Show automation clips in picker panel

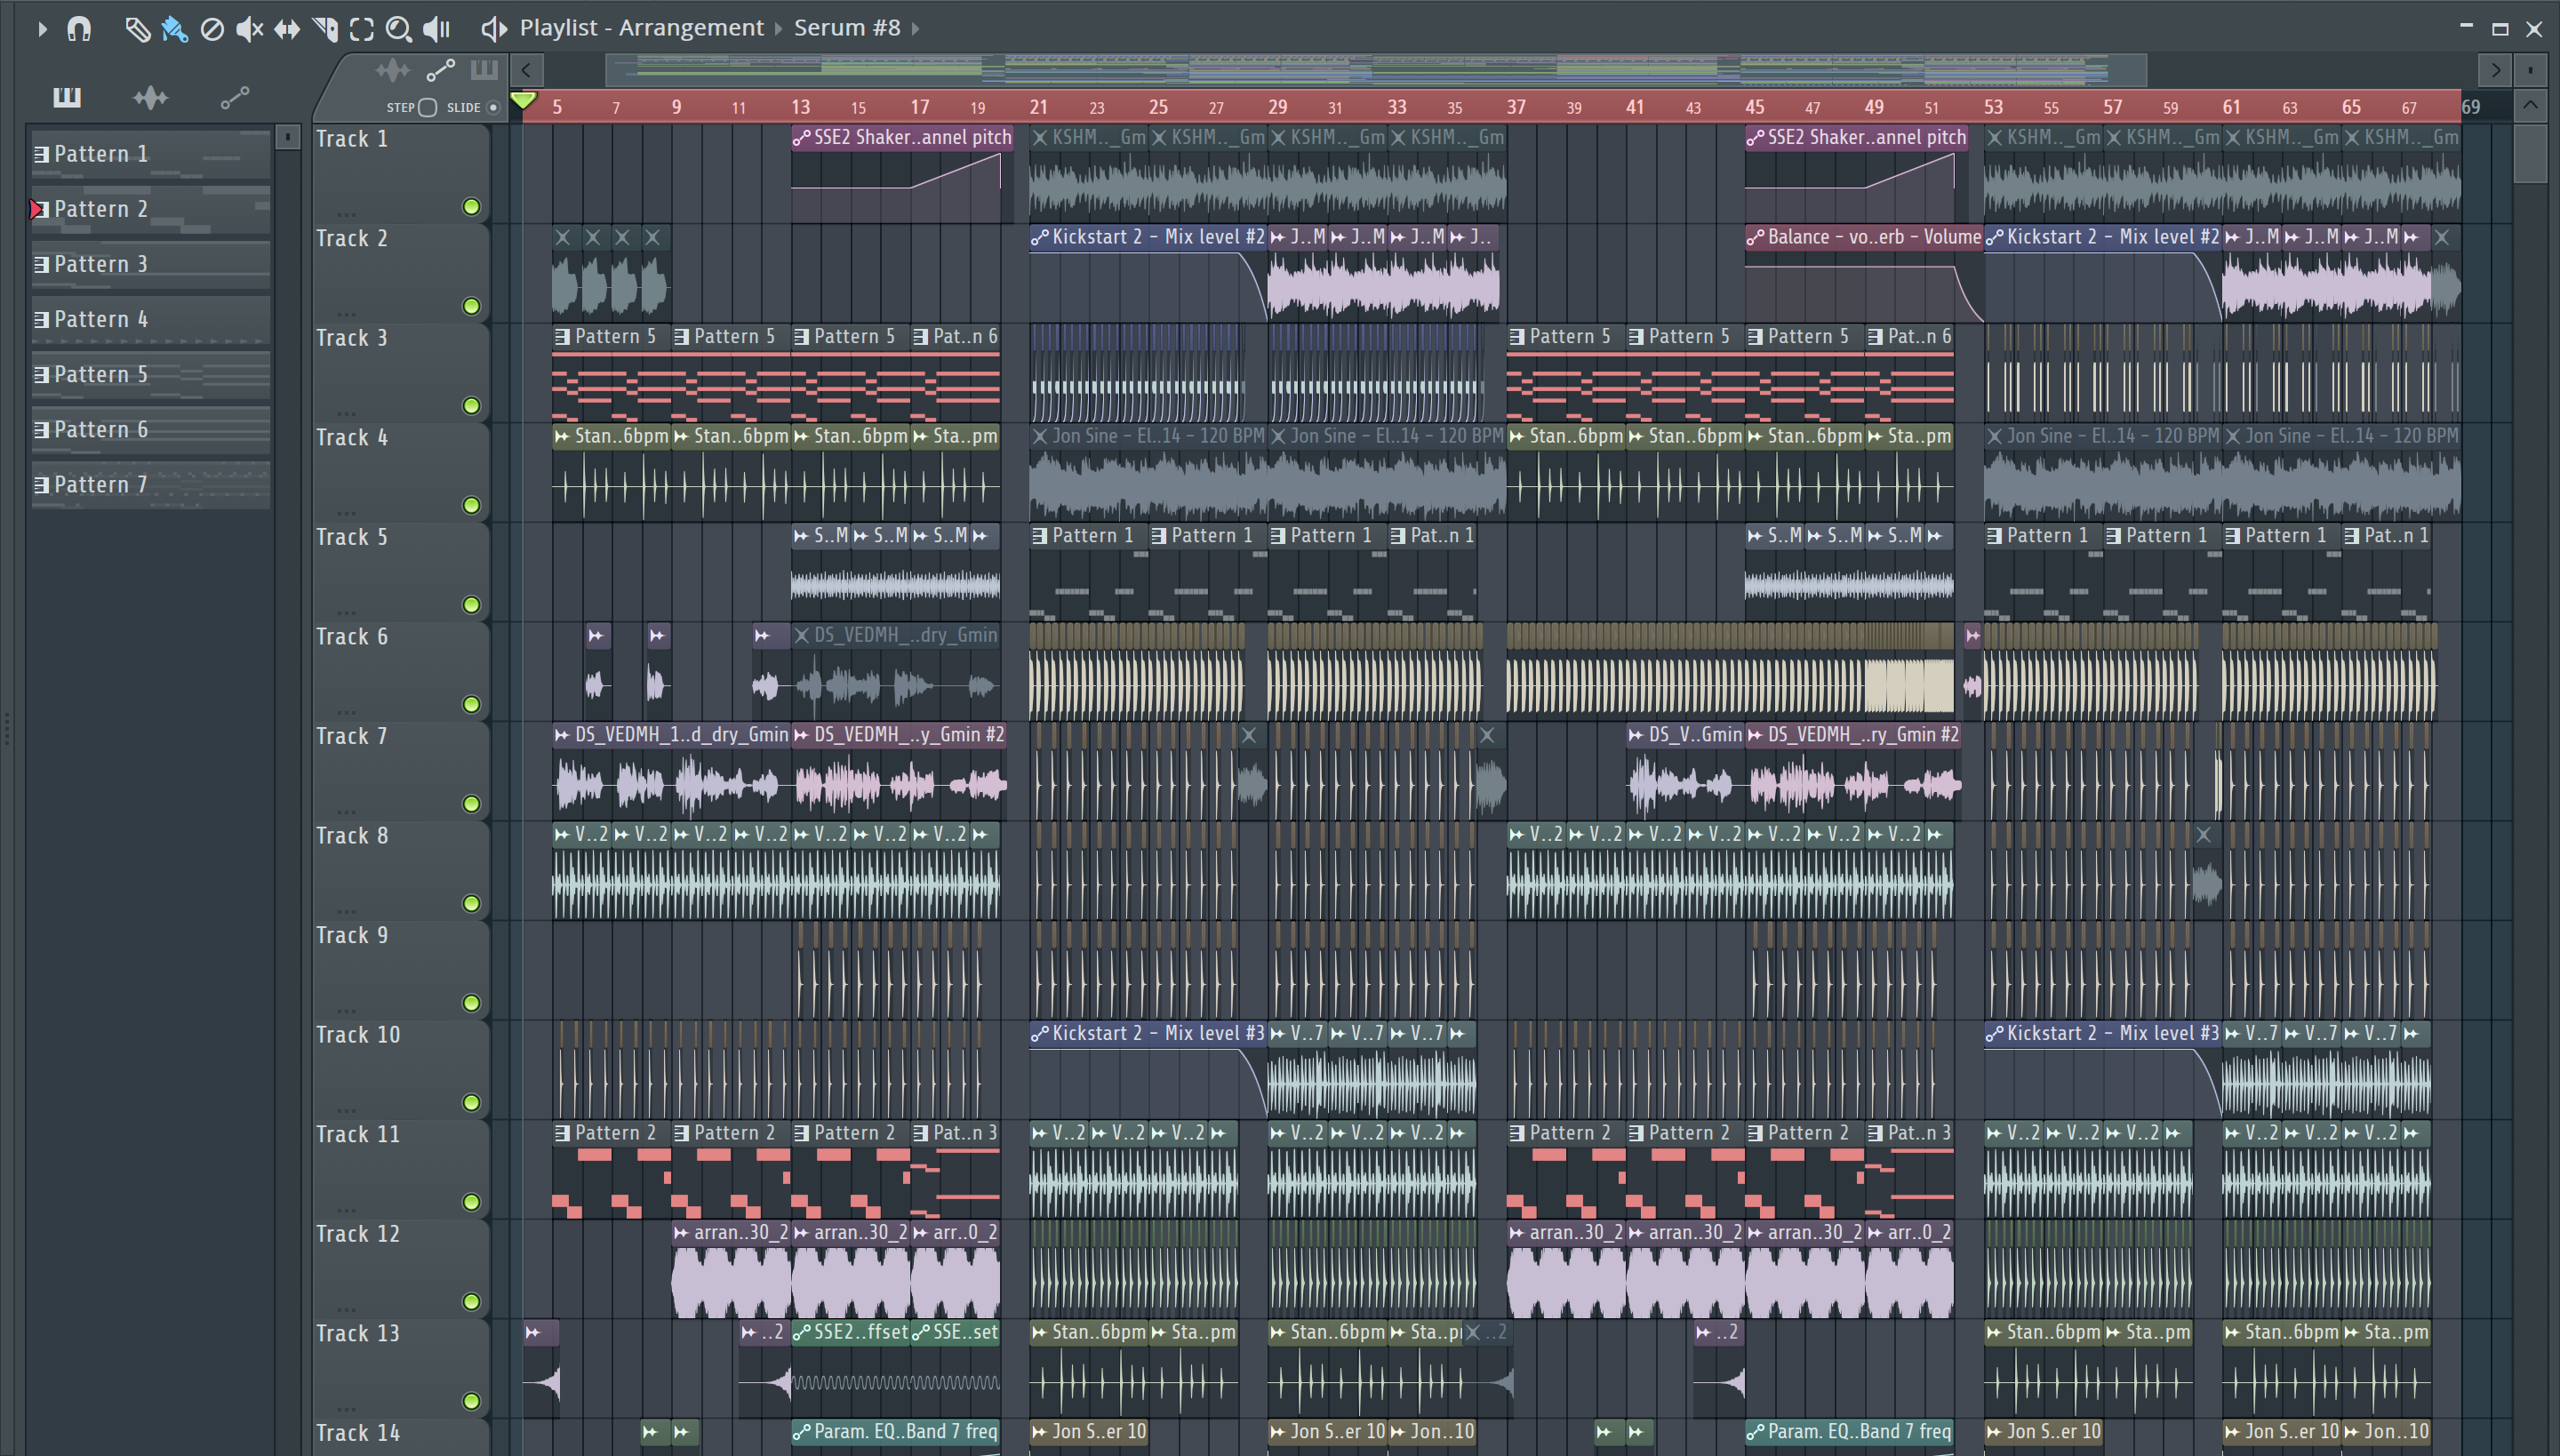(235, 97)
